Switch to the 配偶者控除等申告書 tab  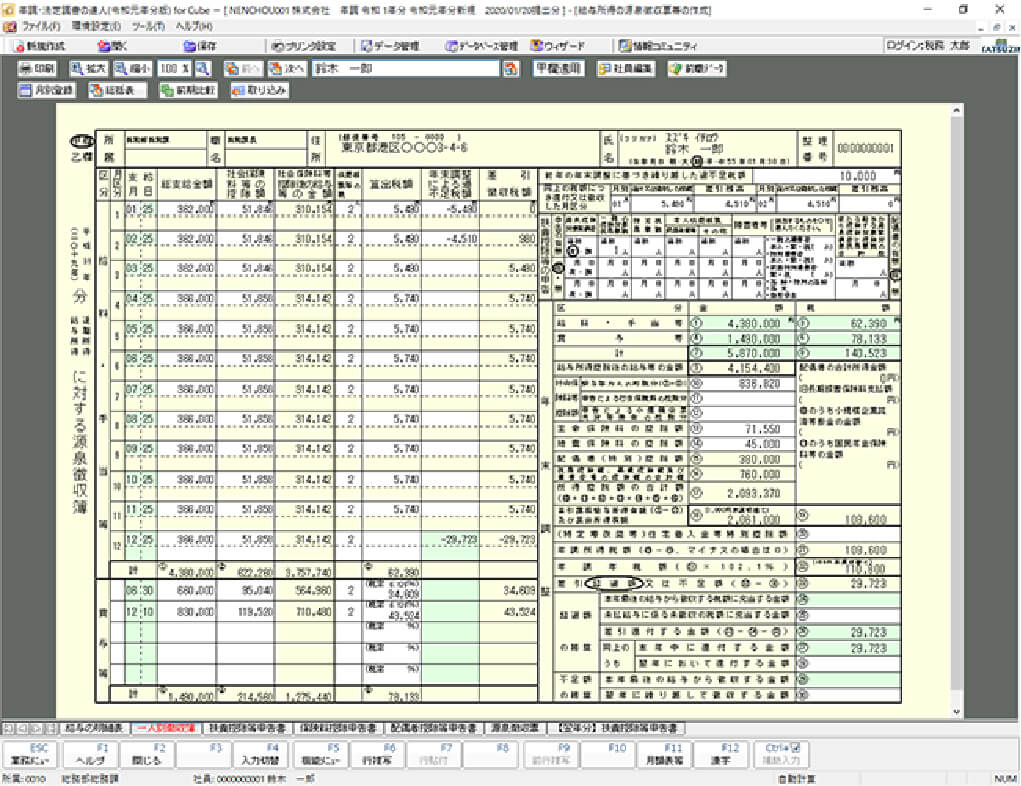[434, 728]
